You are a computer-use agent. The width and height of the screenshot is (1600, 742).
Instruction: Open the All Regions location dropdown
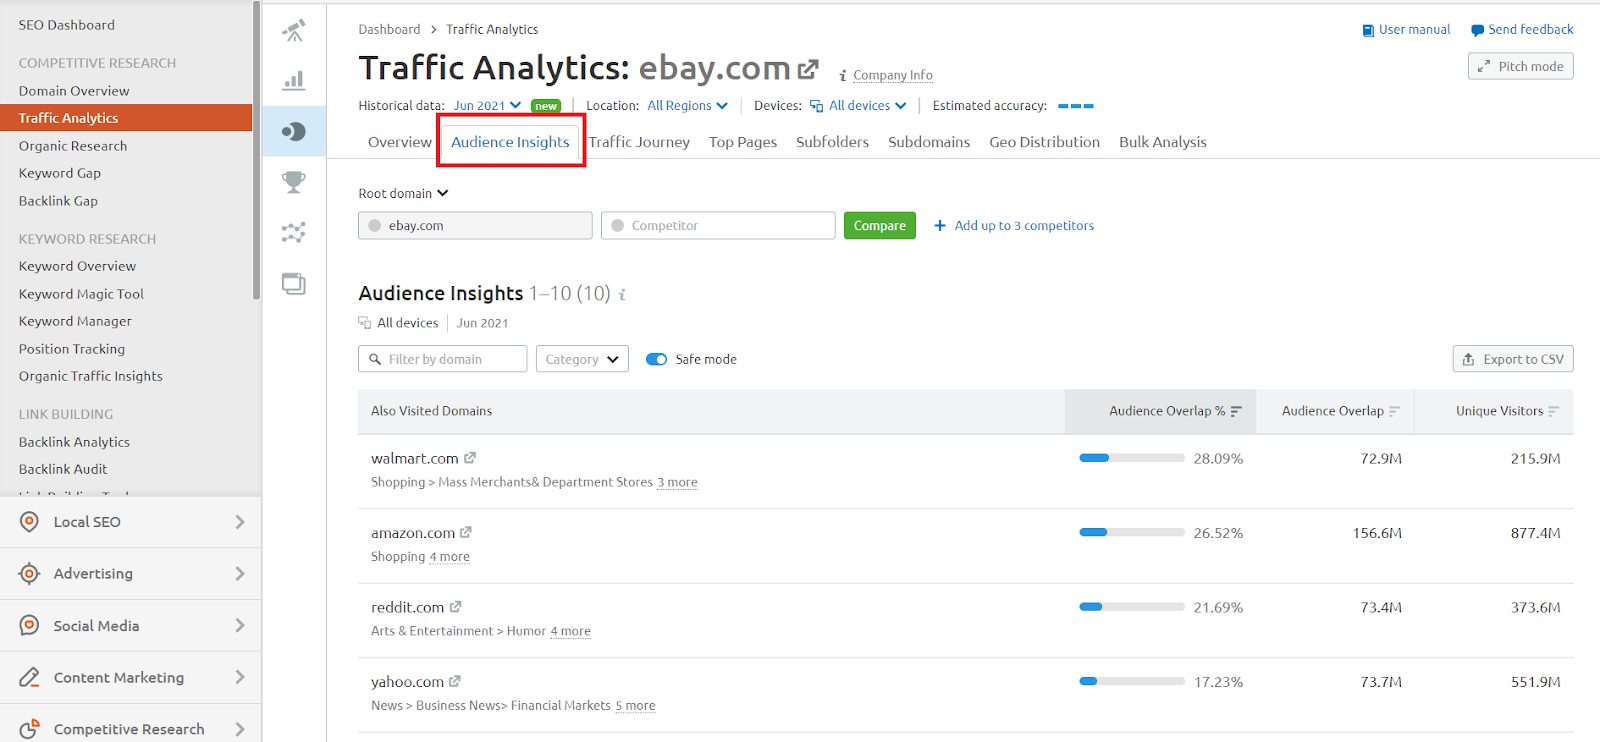[x=687, y=105]
